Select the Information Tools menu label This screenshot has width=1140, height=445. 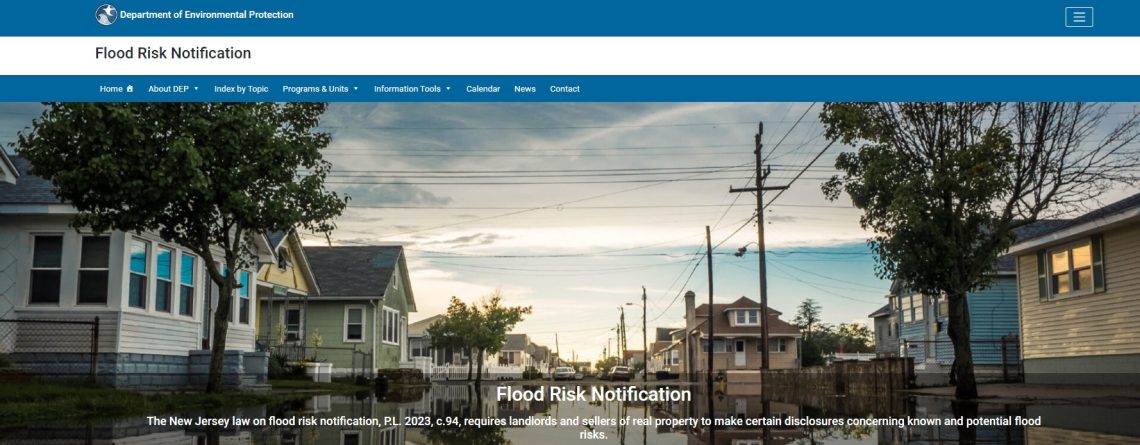407,89
